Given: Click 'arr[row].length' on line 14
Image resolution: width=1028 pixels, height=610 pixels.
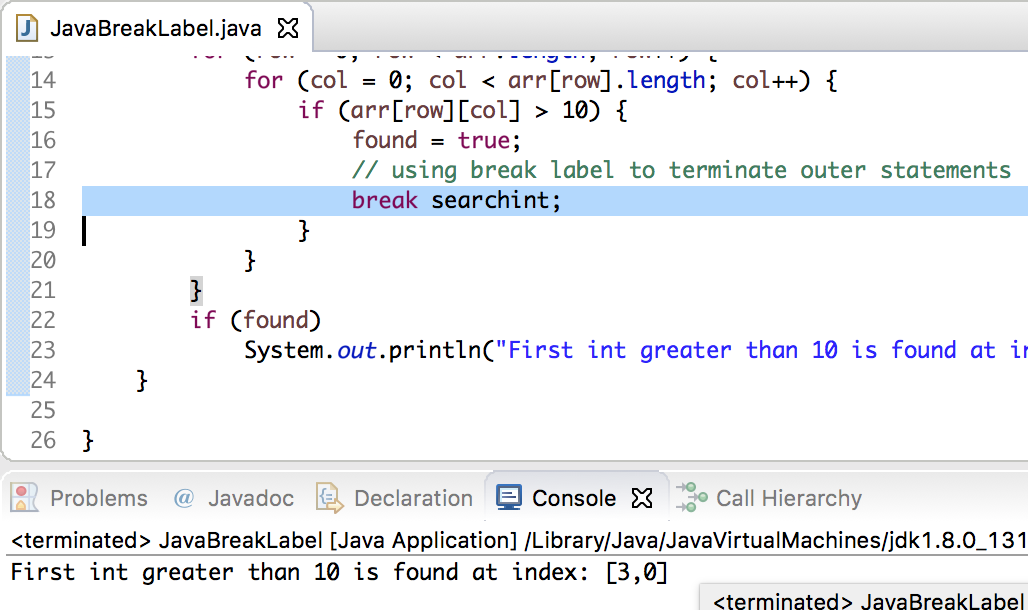Looking at the screenshot, I should click(x=606, y=80).
